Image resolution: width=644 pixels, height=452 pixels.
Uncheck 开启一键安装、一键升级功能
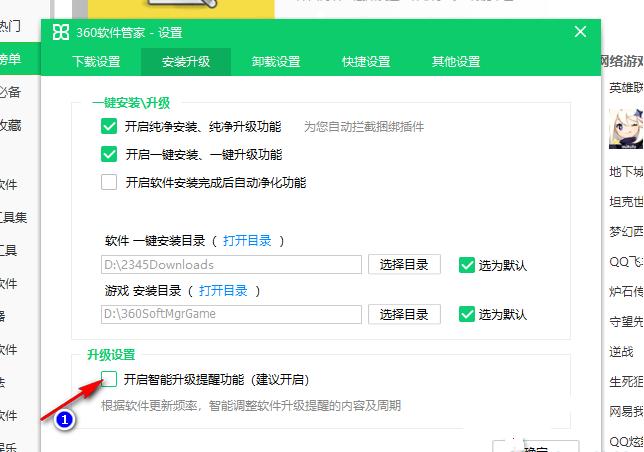coord(109,155)
